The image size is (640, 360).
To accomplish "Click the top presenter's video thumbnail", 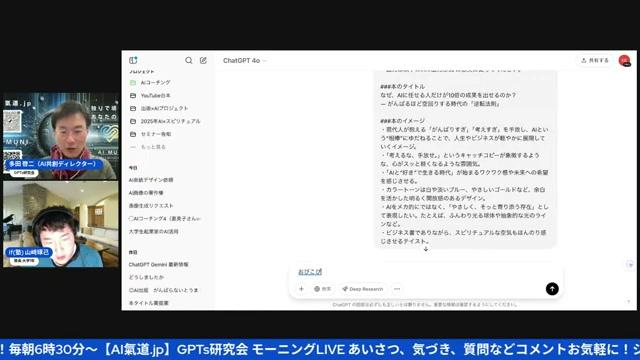I will point(61,136).
